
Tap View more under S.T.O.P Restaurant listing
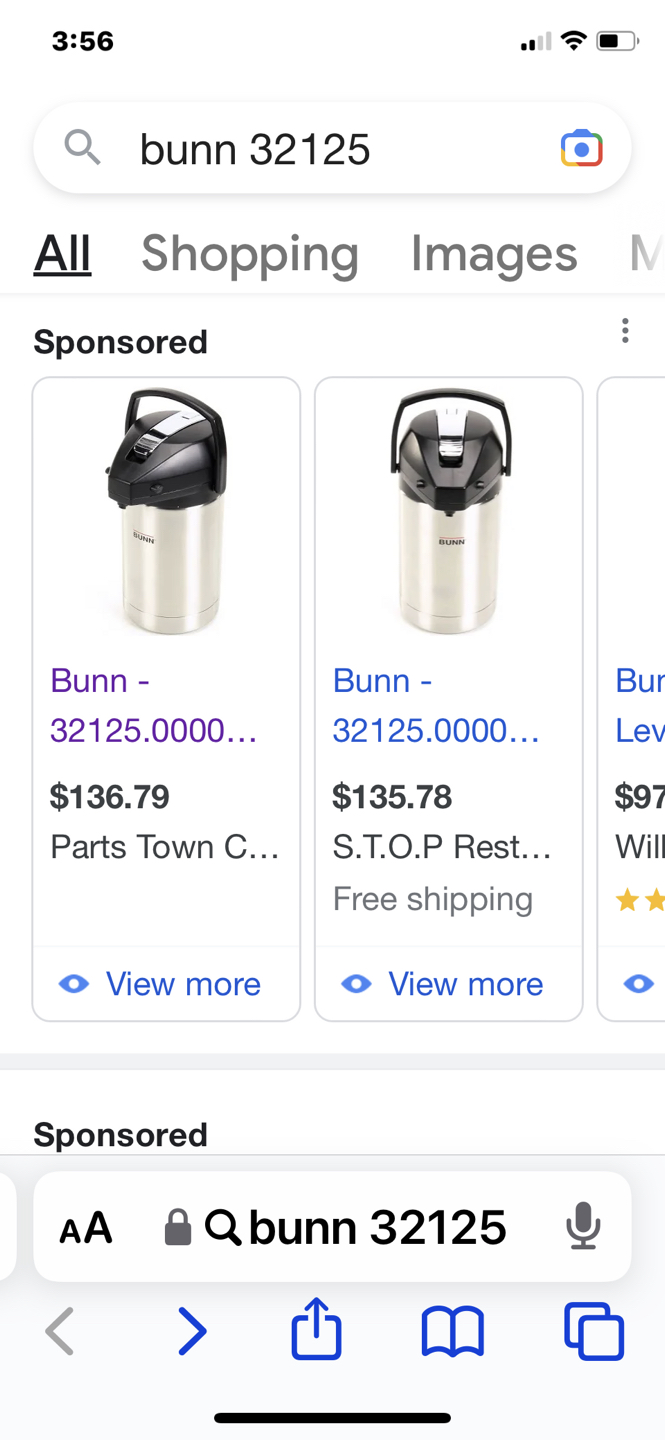point(448,984)
